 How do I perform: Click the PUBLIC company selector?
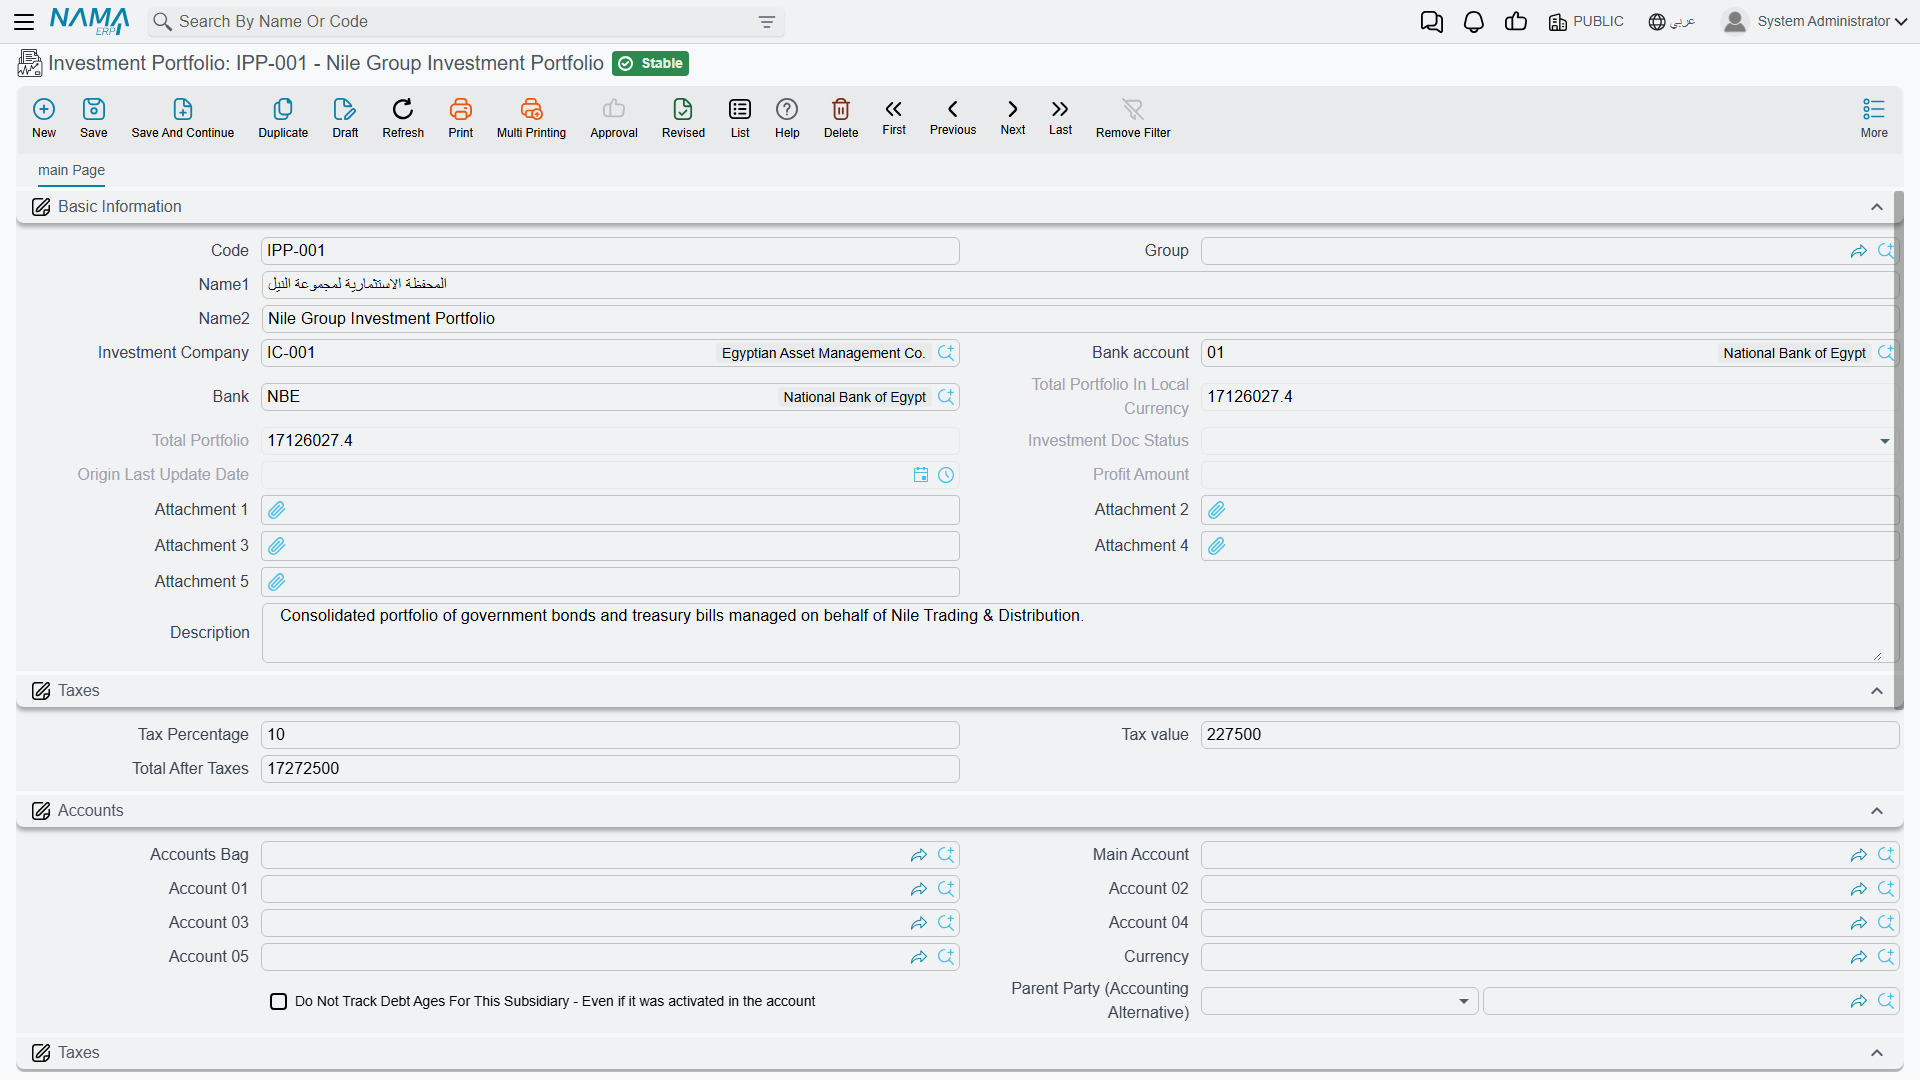pyautogui.click(x=1586, y=22)
